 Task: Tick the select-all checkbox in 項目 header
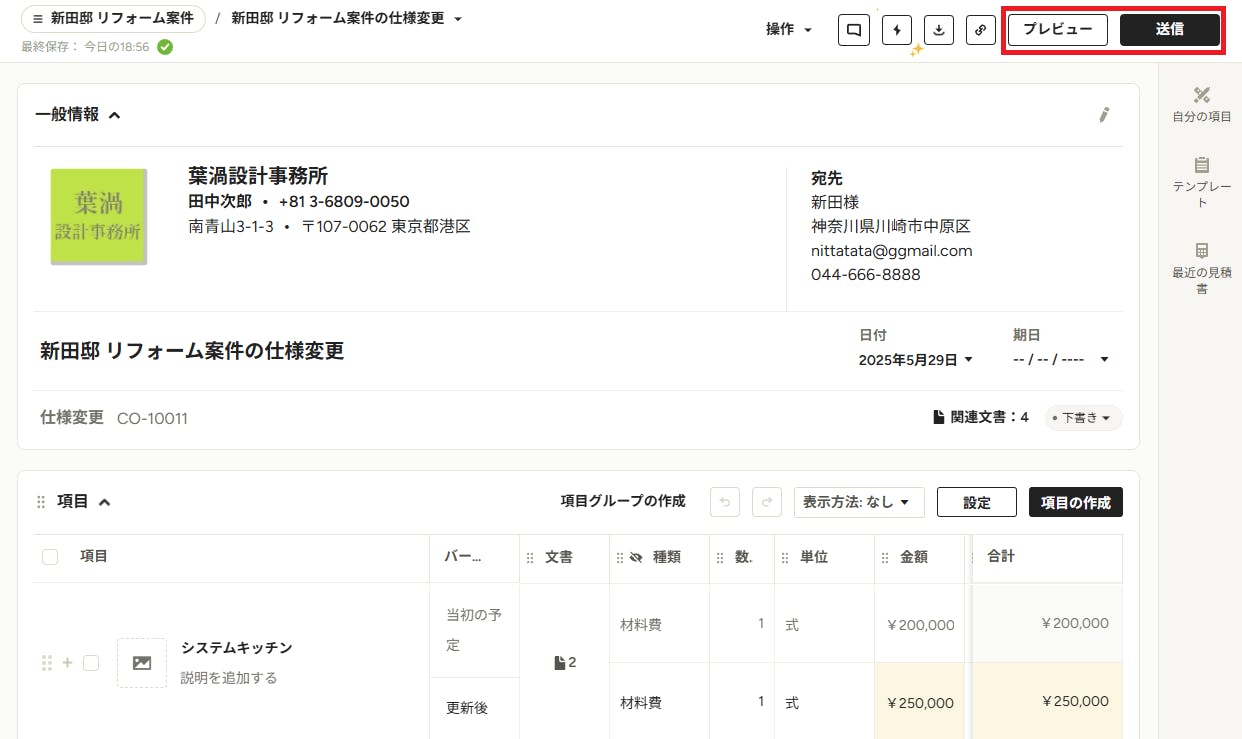50,557
